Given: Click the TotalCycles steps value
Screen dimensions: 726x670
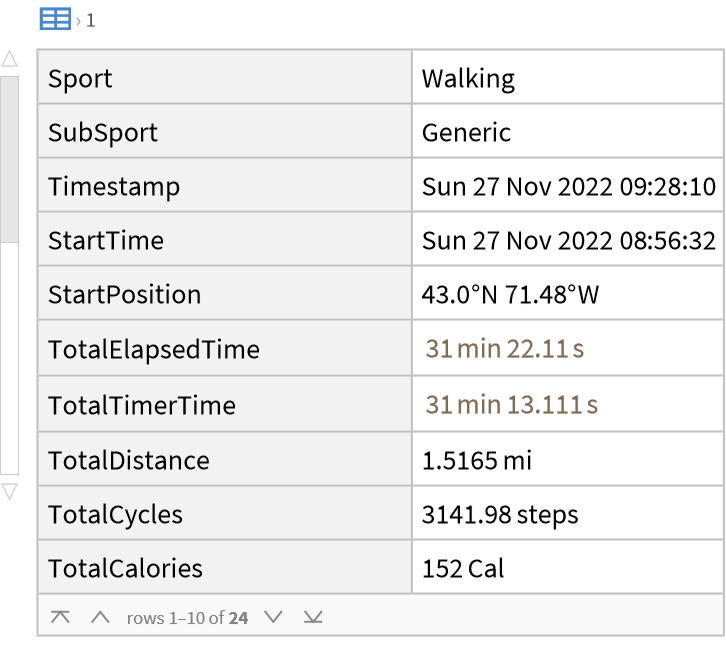Looking at the screenshot, I should tap(499, 515).
